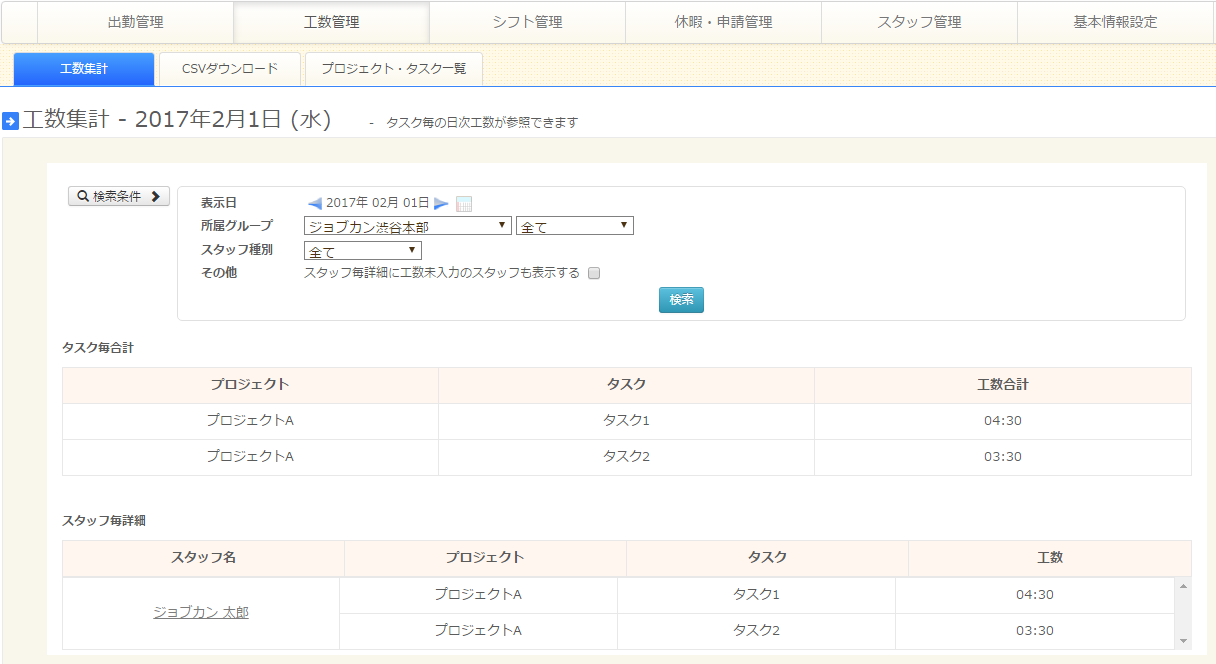The width and height of the screenshot is (1216, 664).
Task: Switch to the CSVダウンロード sub tab
Action: point(230,69)
